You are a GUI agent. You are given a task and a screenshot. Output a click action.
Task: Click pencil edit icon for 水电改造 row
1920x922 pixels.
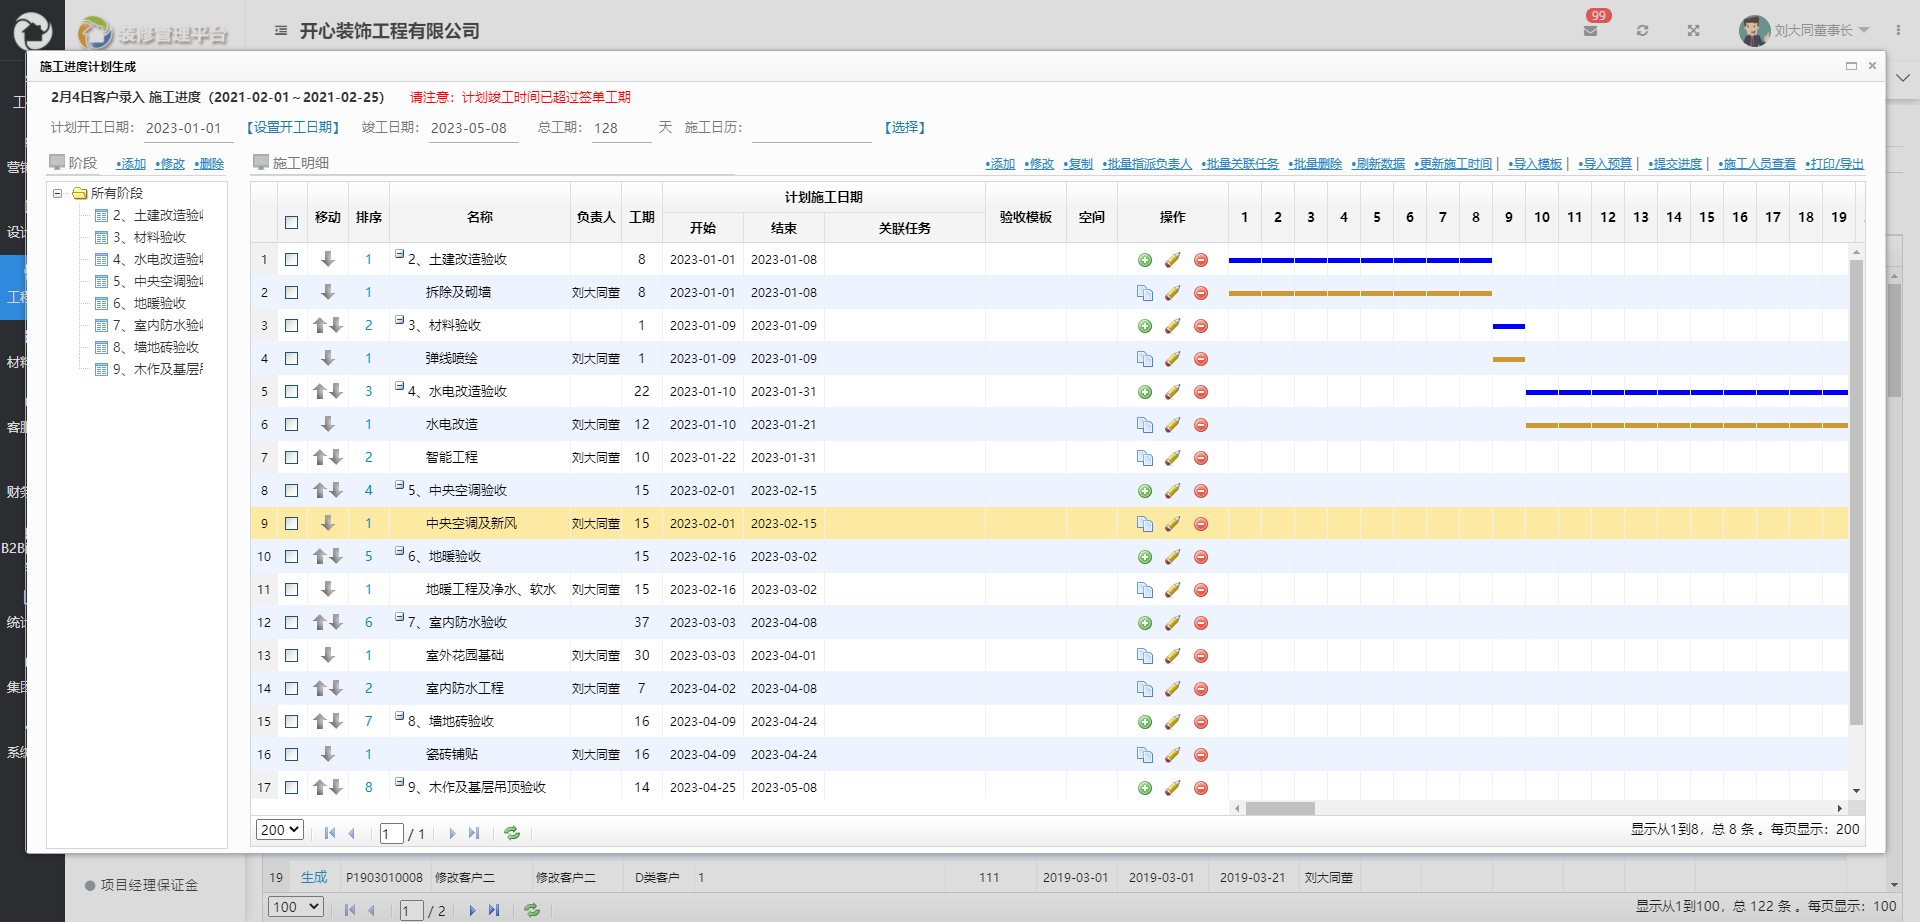1173,425
